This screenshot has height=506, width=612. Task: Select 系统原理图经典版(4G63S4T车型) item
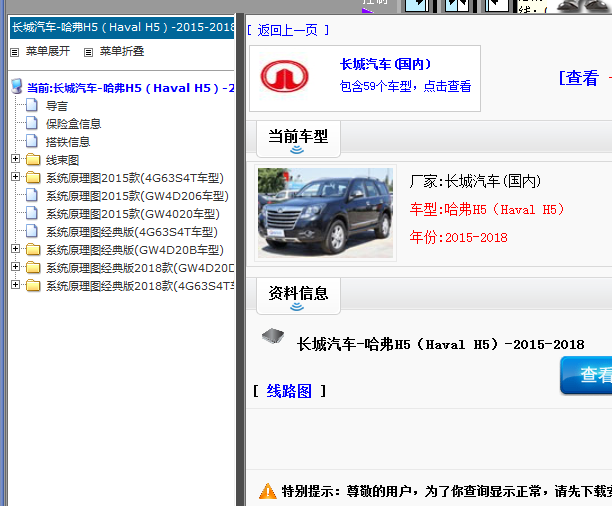click(132, 232)
